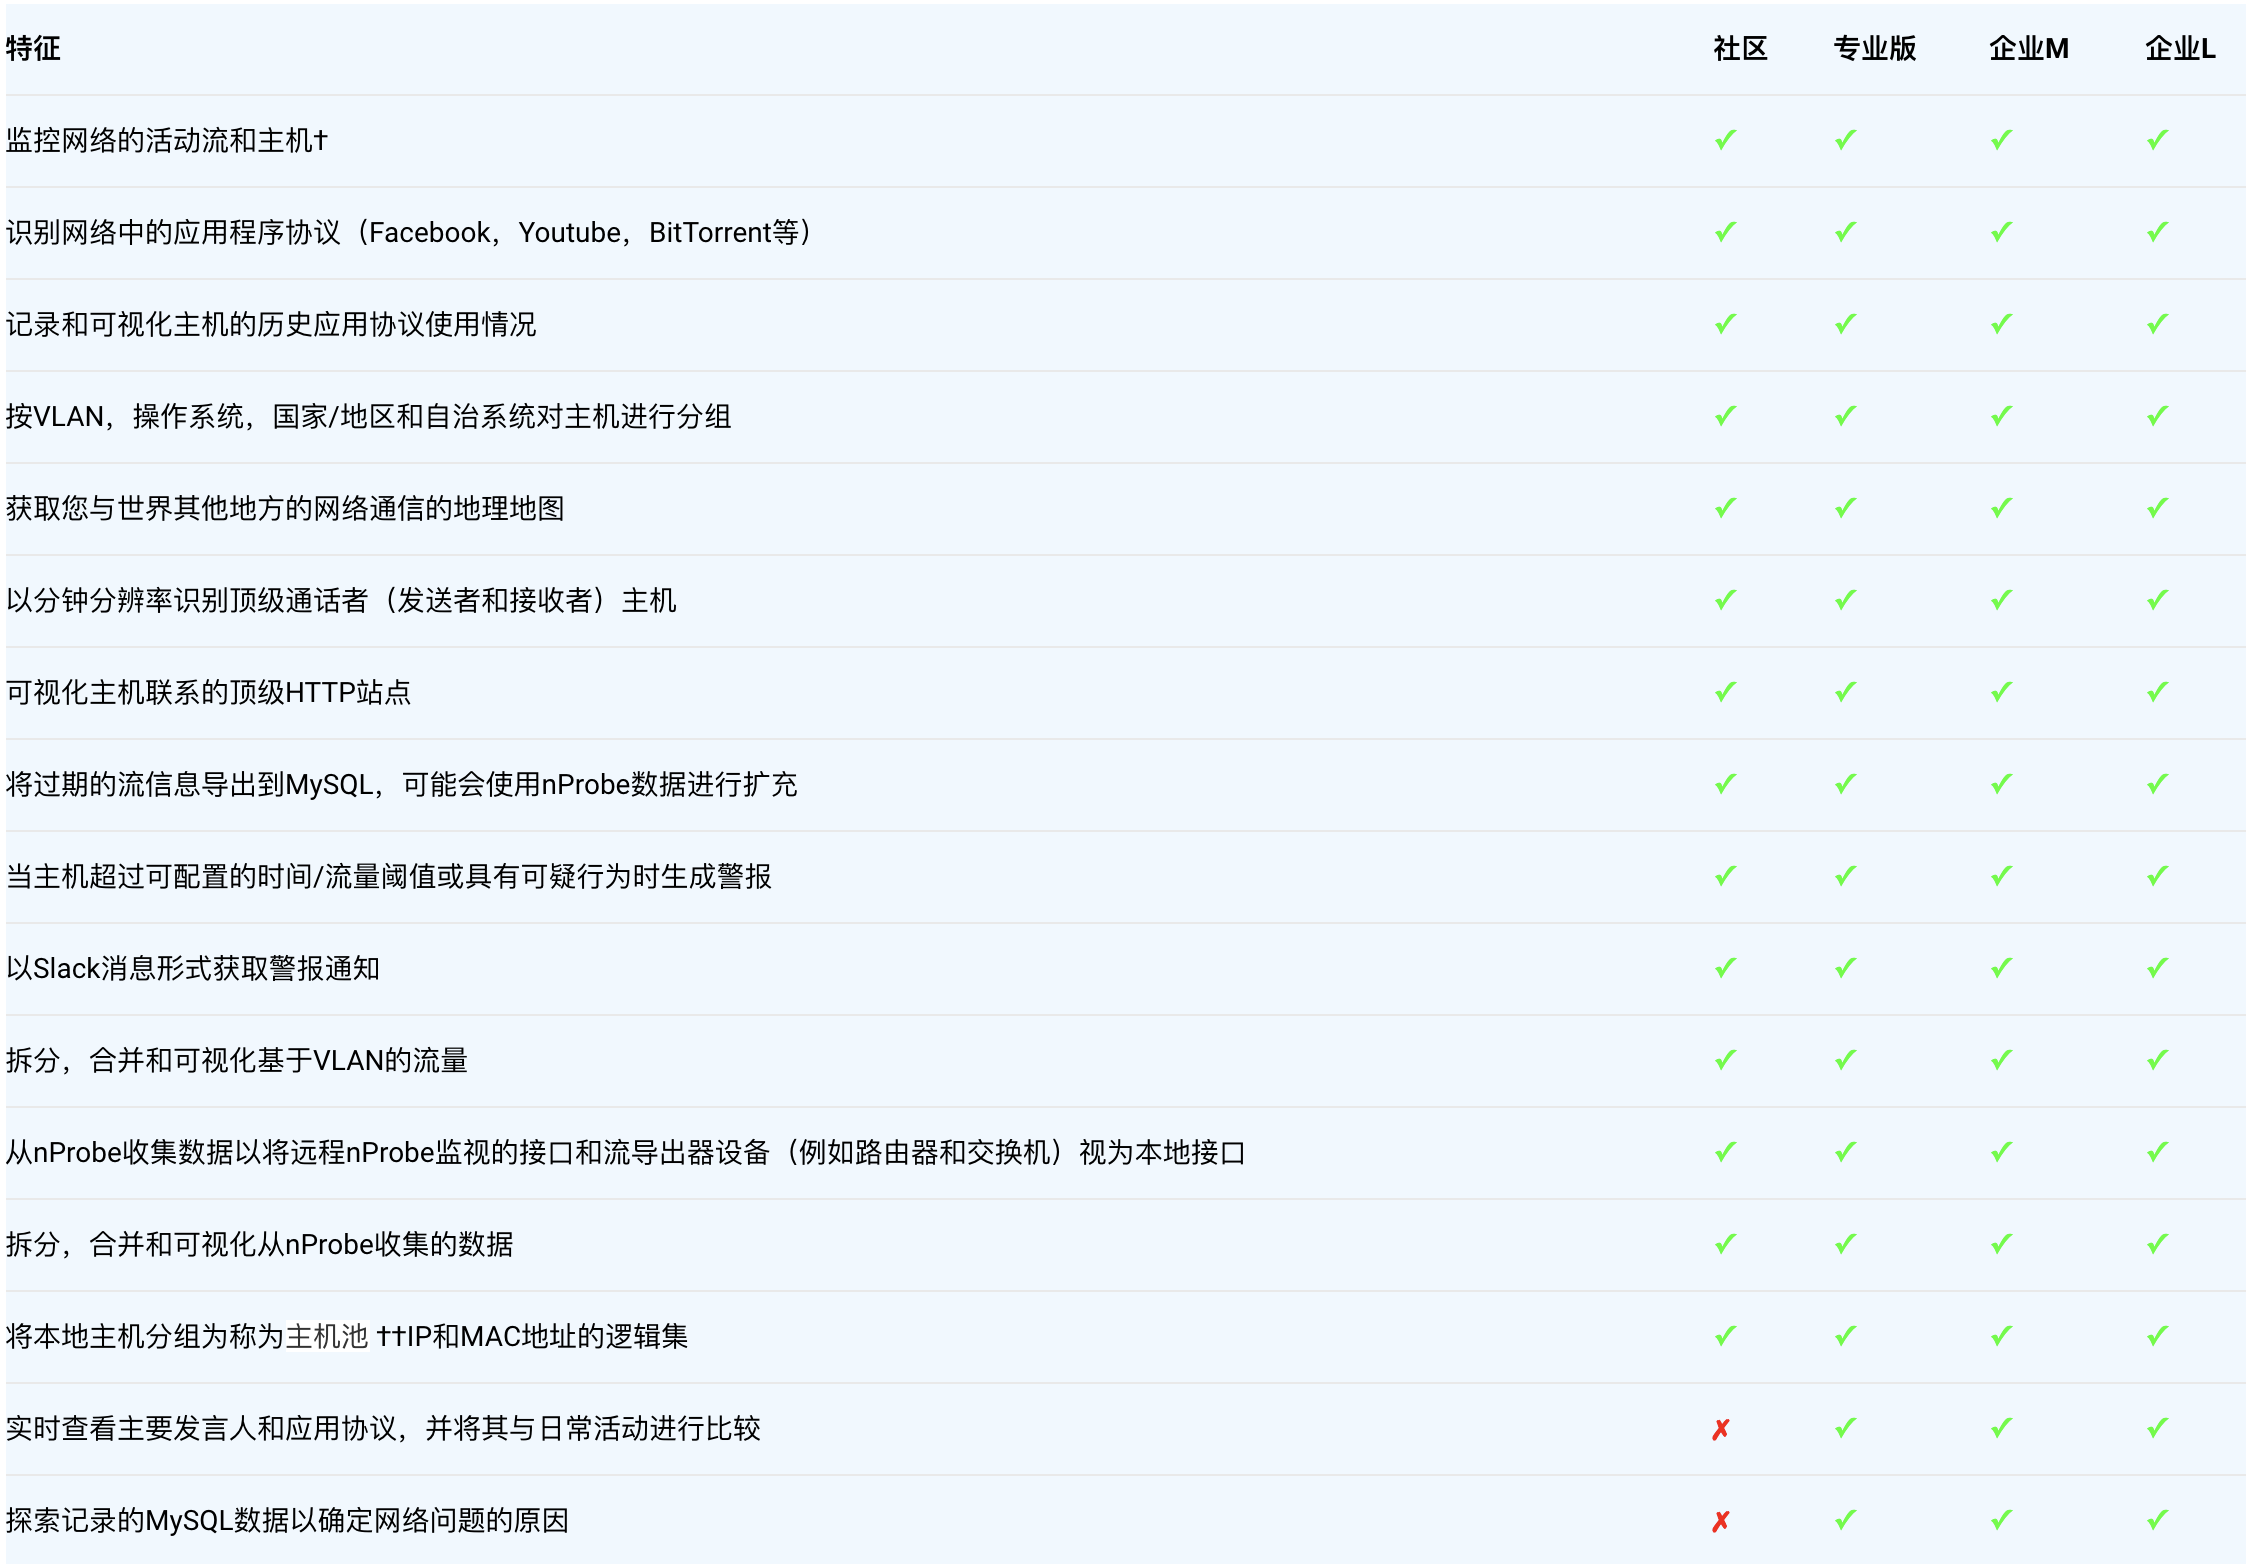The height and width of the screenshot is (1564, 2254).
Task: Click the 企业M column header
Action: click(x=2028, y=48)
